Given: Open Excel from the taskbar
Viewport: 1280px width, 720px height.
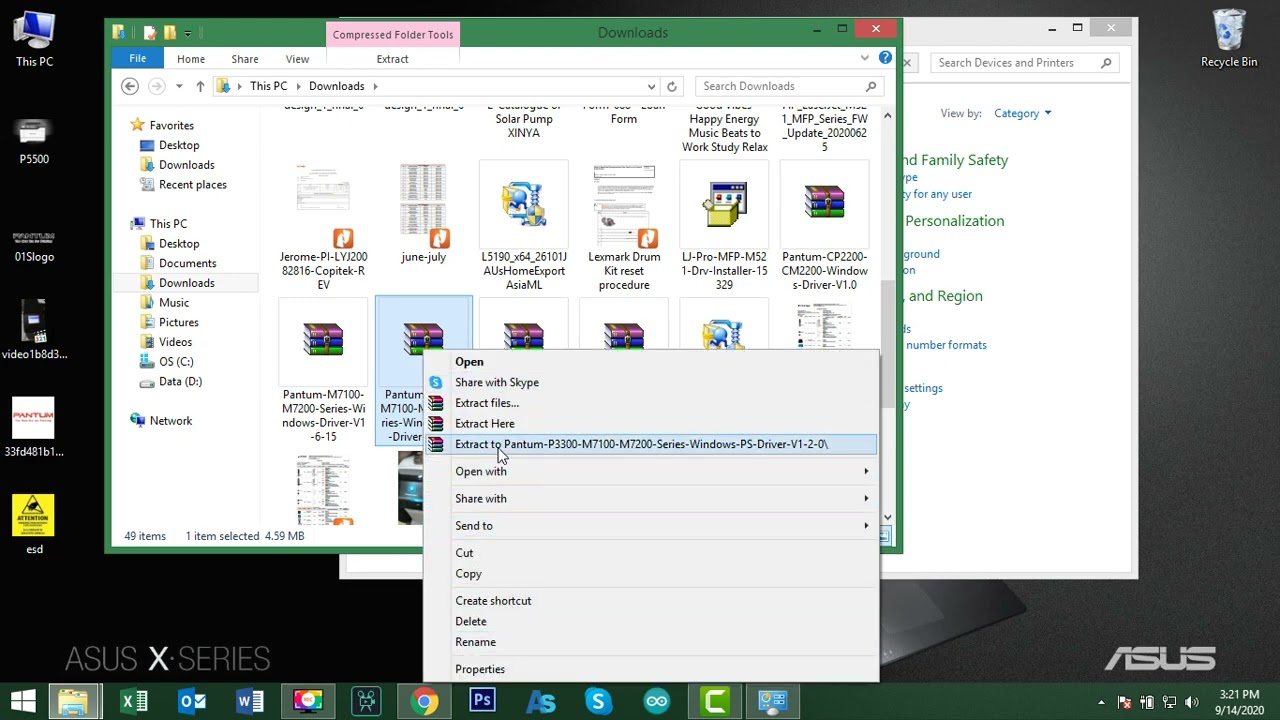Looking at the screenshot, I should (x=134, y=701).
